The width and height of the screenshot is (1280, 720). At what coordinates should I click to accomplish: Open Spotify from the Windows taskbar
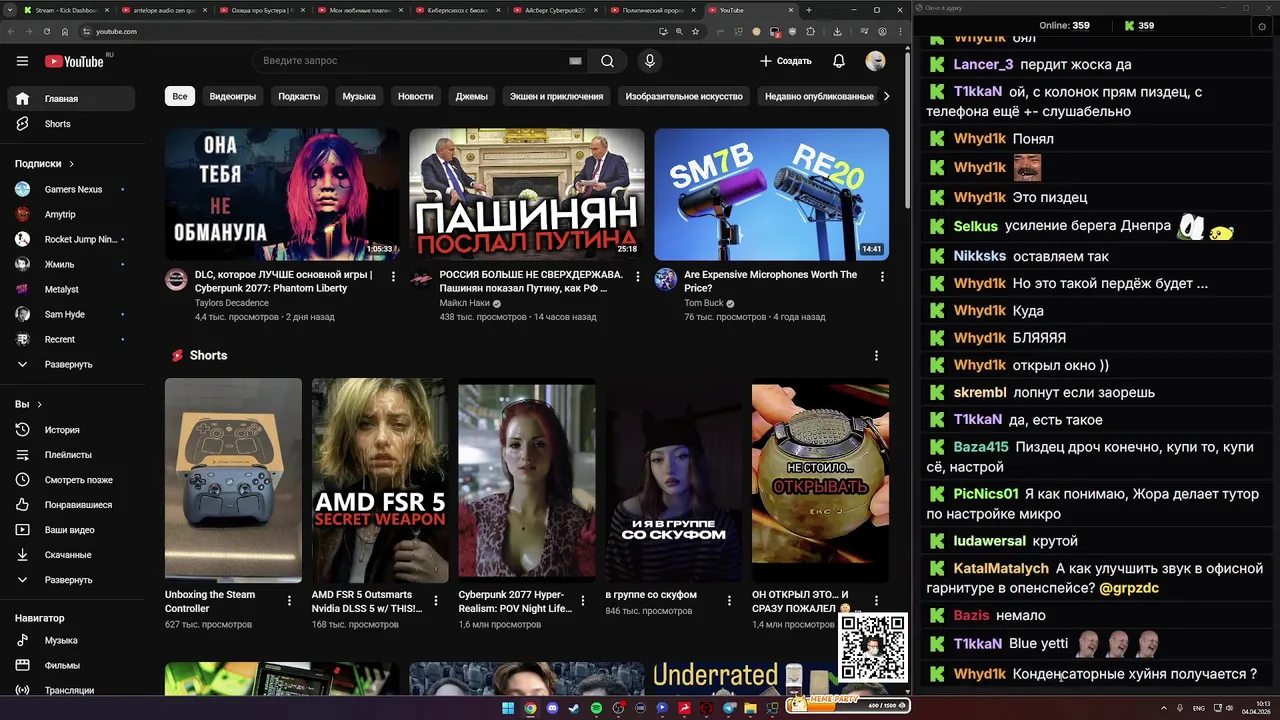point(595,708)
